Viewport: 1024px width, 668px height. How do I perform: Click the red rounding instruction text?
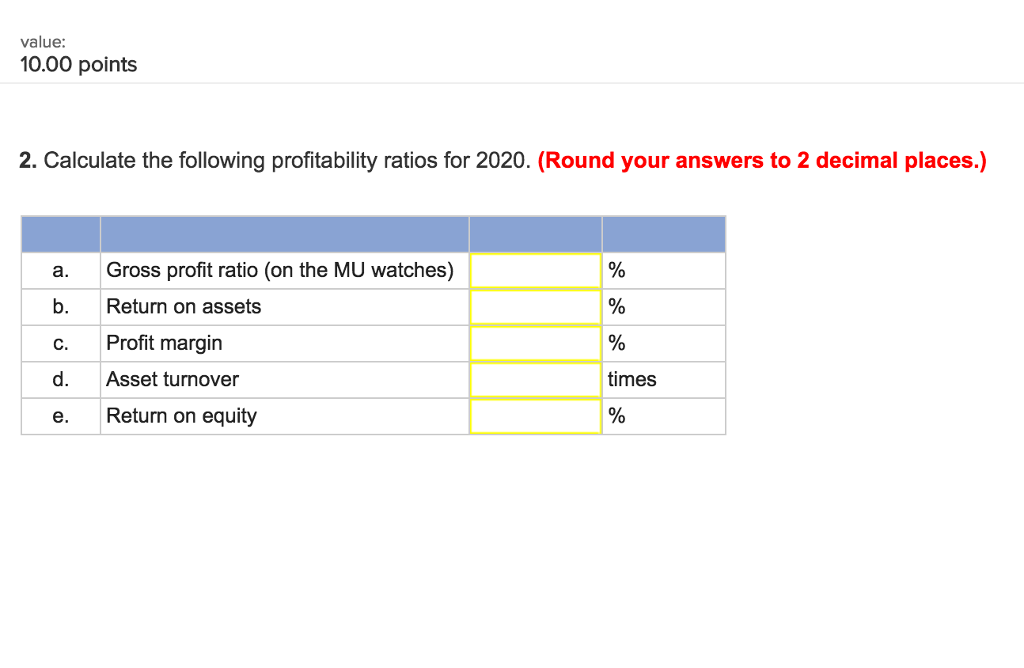coord(761,160)
